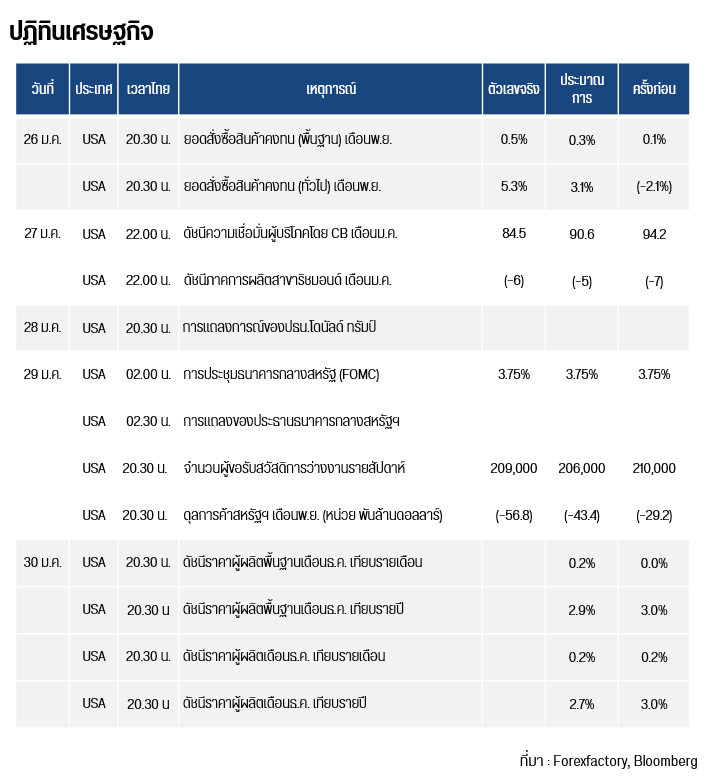This screenshot has width=706, height=779.
Task: Click the 02.30 น. time cell
Action: tap(147, 421)
